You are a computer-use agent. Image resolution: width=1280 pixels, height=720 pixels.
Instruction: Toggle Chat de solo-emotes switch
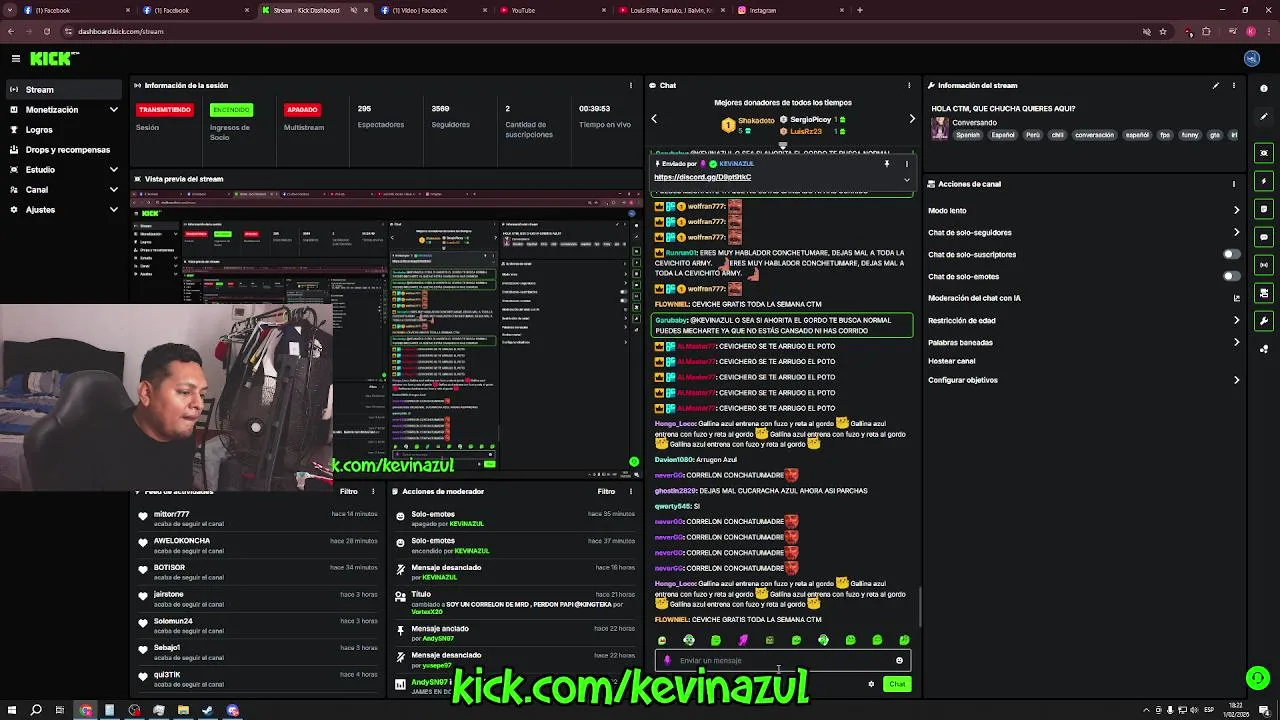pyautogui.click(x=1232, y=276)
